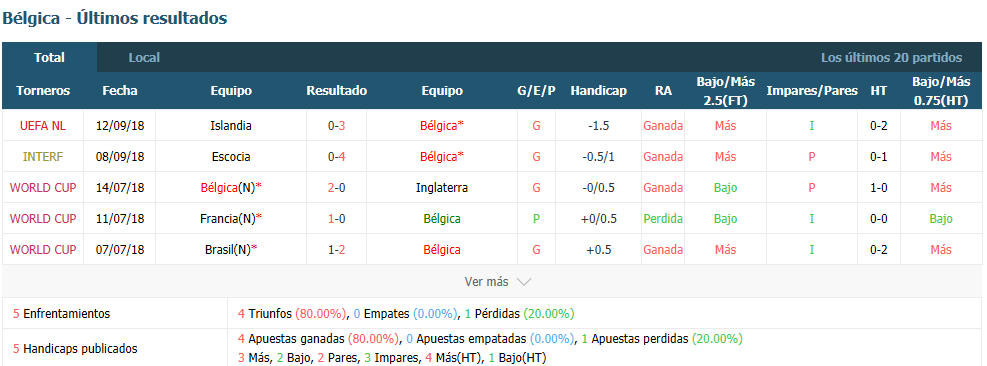Click the Impares/Pares column header
The image size is (987, 366).
point(811,91)
